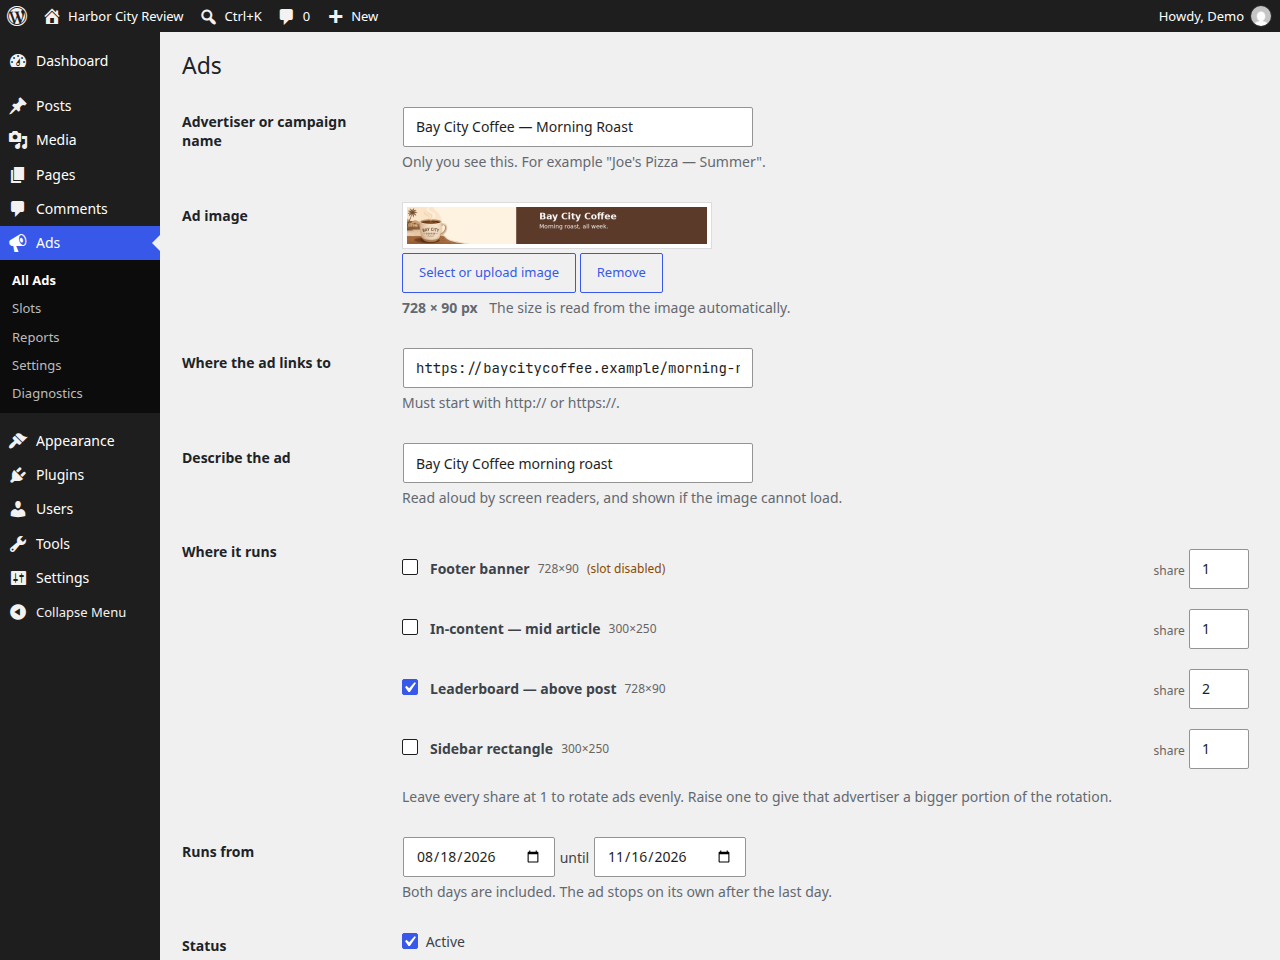Click the Plugins plug icon

(18, 475)
